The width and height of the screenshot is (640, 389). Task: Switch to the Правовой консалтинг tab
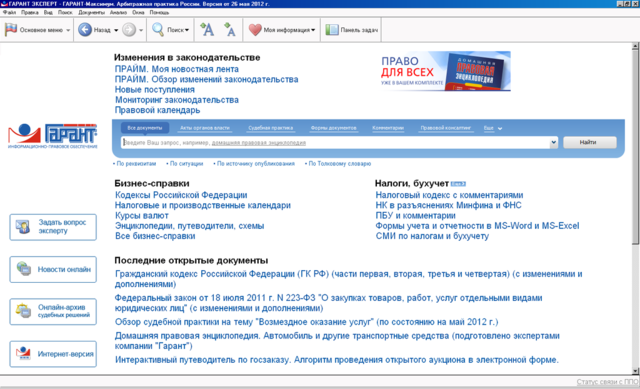(446, 128)
